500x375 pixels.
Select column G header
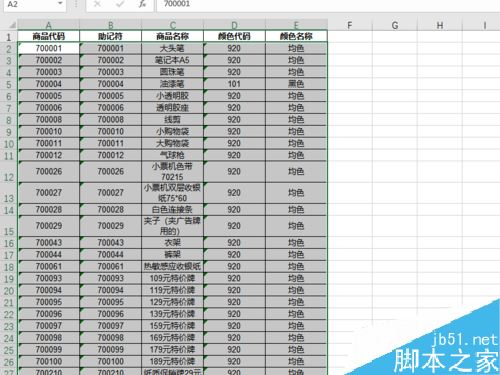click(395, 25)
